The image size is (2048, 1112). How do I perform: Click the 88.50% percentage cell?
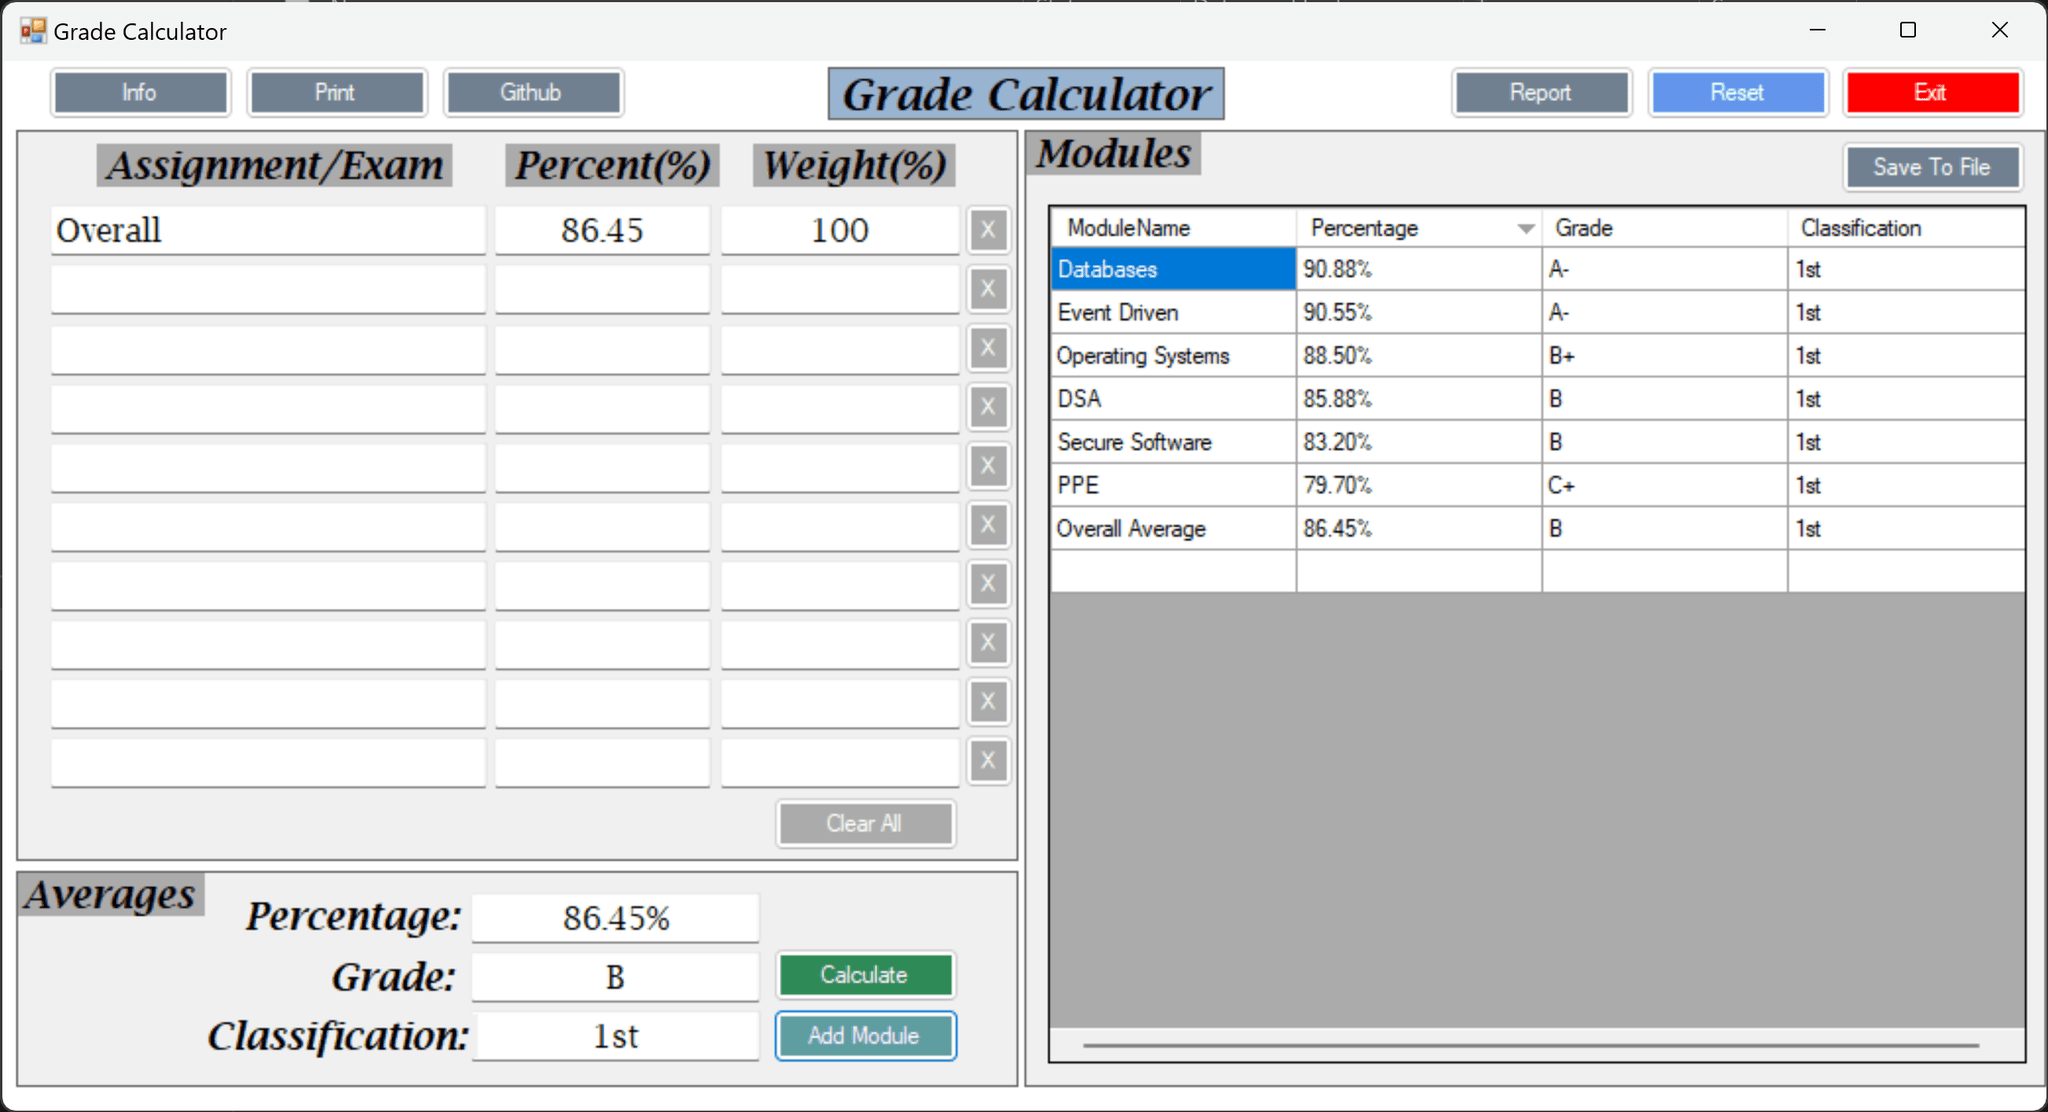pyautogui.click(x=1418, y=355)
